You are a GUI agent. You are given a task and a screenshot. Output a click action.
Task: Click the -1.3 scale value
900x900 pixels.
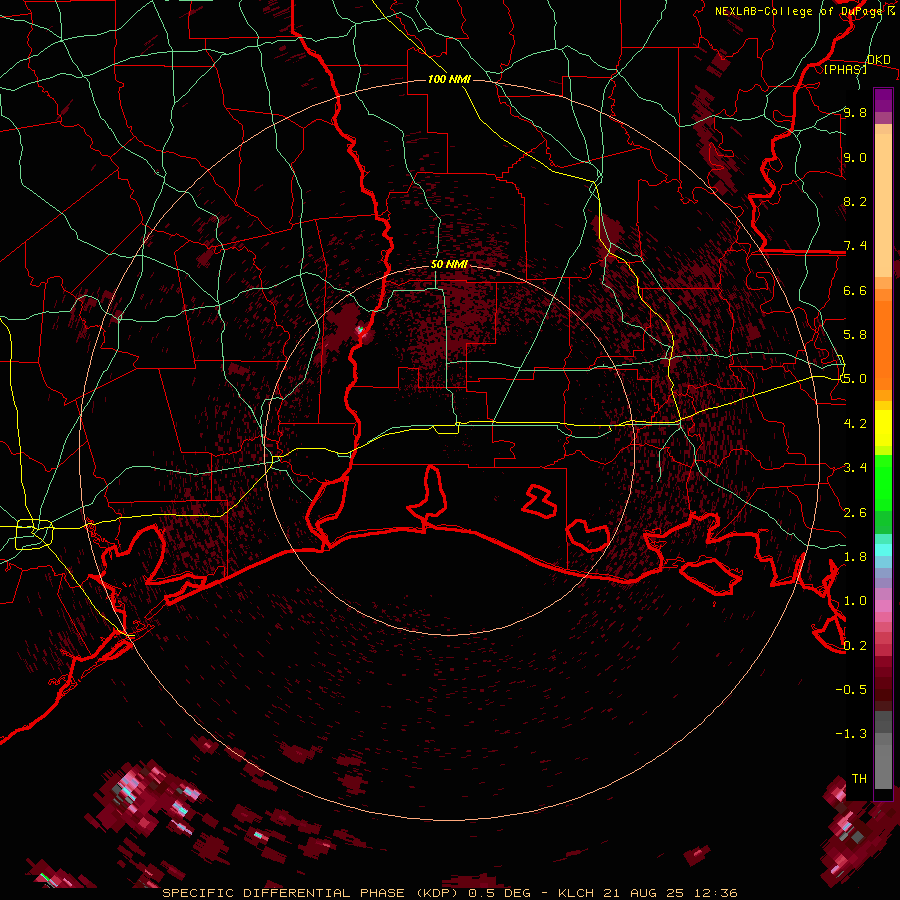(851, 734)
